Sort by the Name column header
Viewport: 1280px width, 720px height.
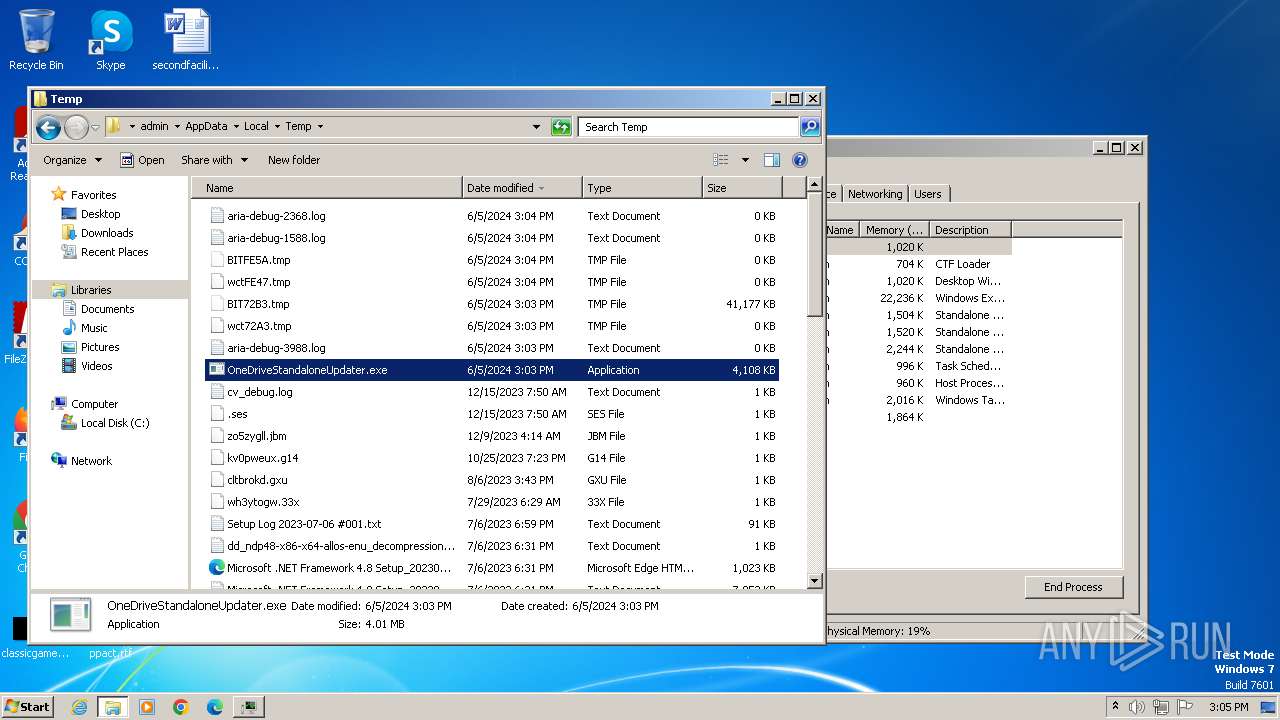pyautogui.click(x=328, y=188)
